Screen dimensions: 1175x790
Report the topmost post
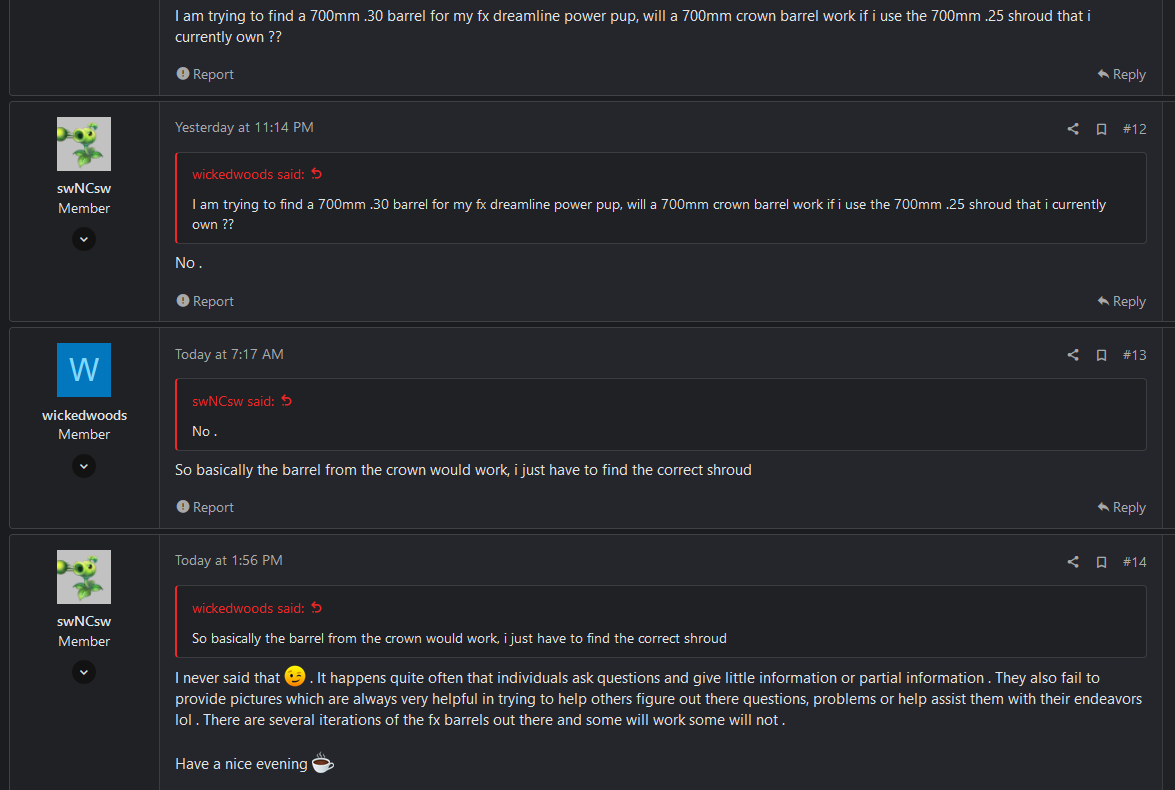[205, 74]
